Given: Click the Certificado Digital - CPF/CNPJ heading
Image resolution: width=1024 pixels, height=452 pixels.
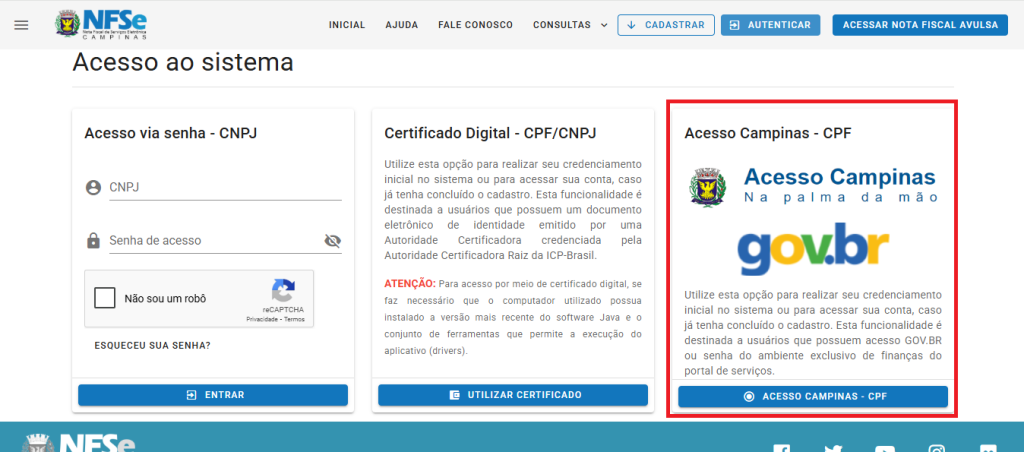Looking at the screenshot, I should click(x=490, y=133).
